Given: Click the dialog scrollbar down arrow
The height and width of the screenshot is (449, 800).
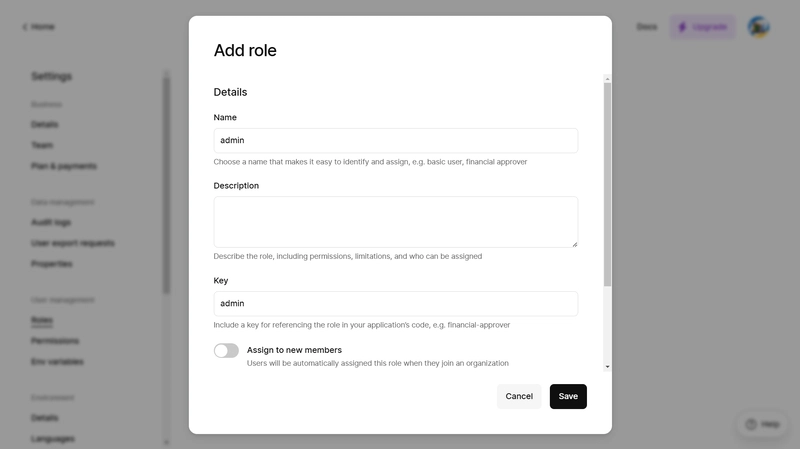Looking at the screenshot, I should coord(607,366).
